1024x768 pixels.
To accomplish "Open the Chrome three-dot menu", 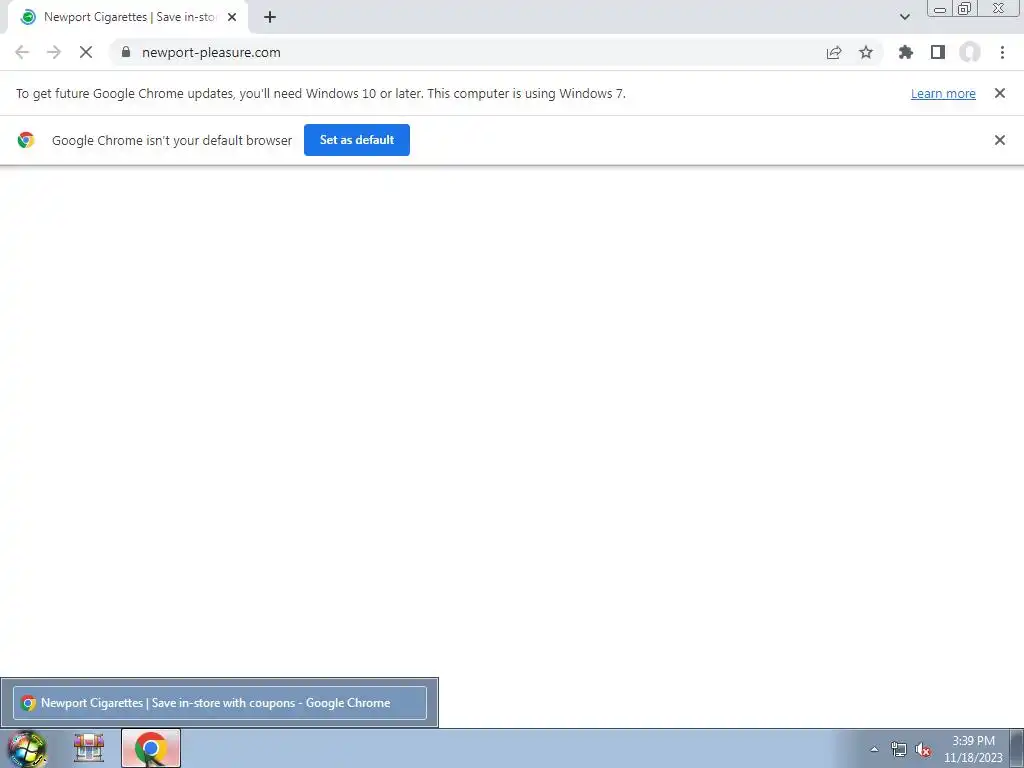I will tap(1002, 52).
